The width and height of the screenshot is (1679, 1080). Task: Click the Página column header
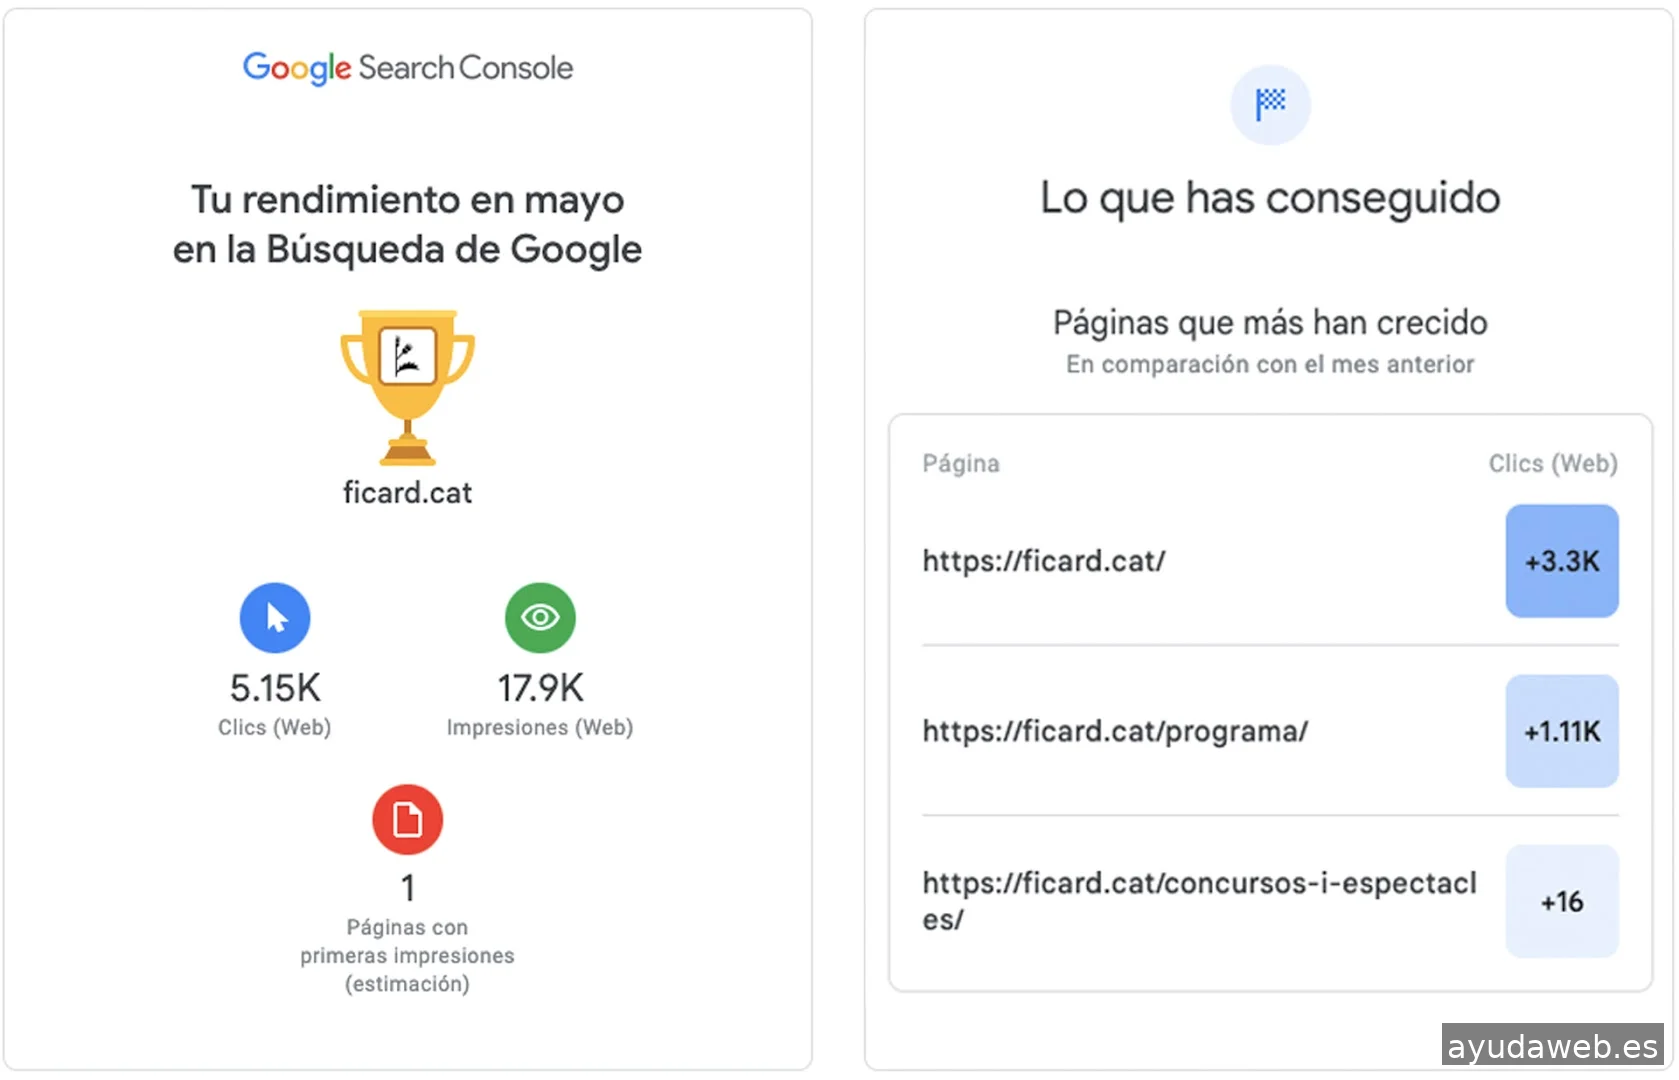pyautogui.click(x=961, y=463)
